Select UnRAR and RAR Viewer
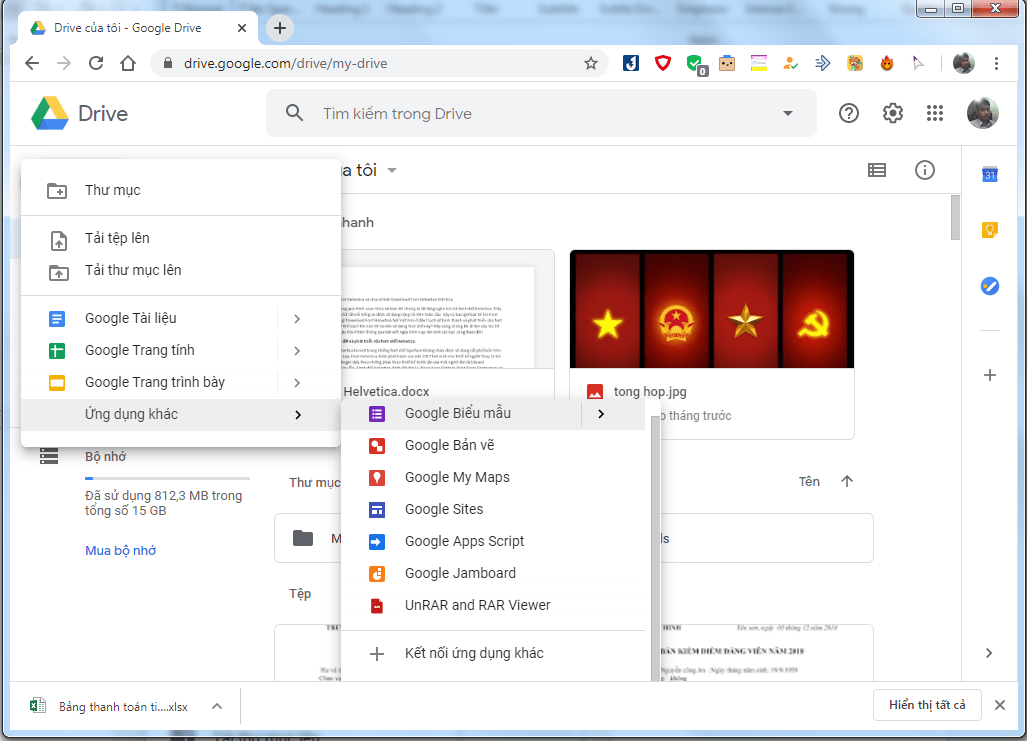 point(493,606)
